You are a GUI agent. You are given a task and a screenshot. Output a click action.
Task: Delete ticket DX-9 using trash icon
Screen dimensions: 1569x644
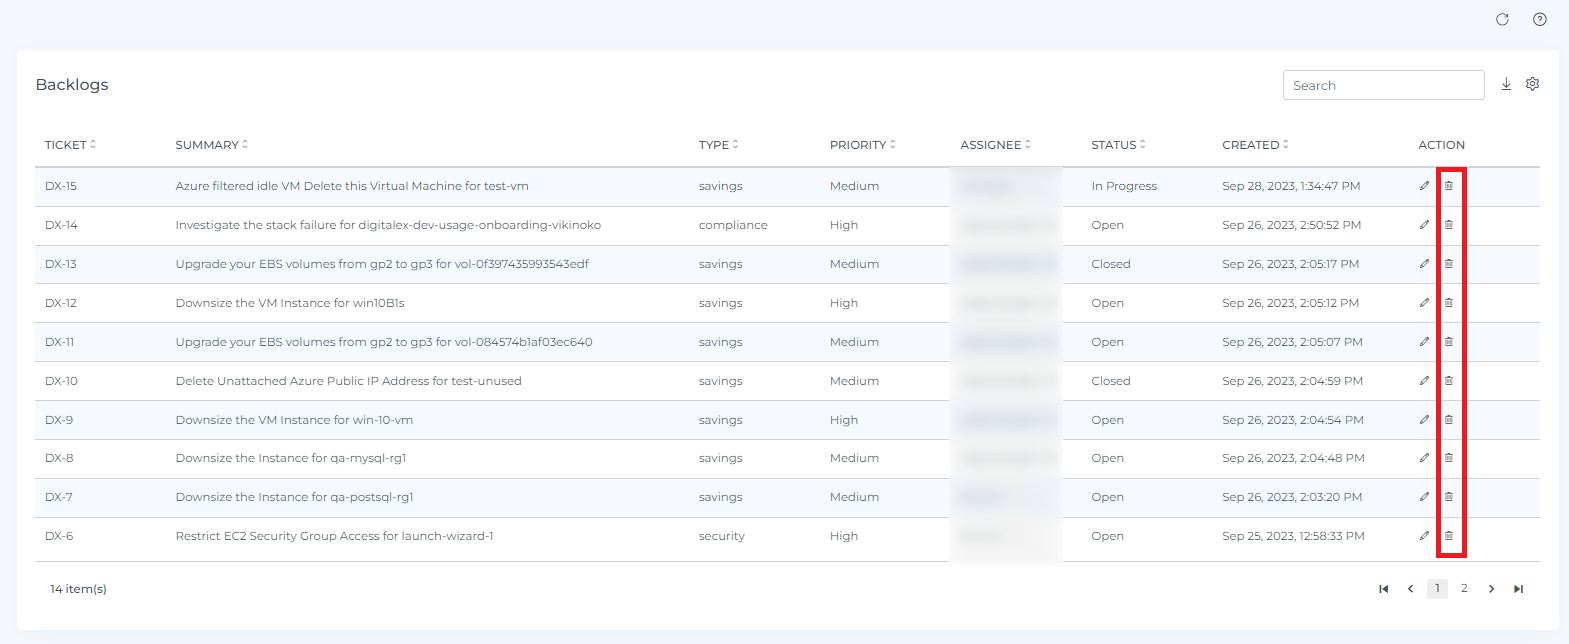click(1449, 420)
